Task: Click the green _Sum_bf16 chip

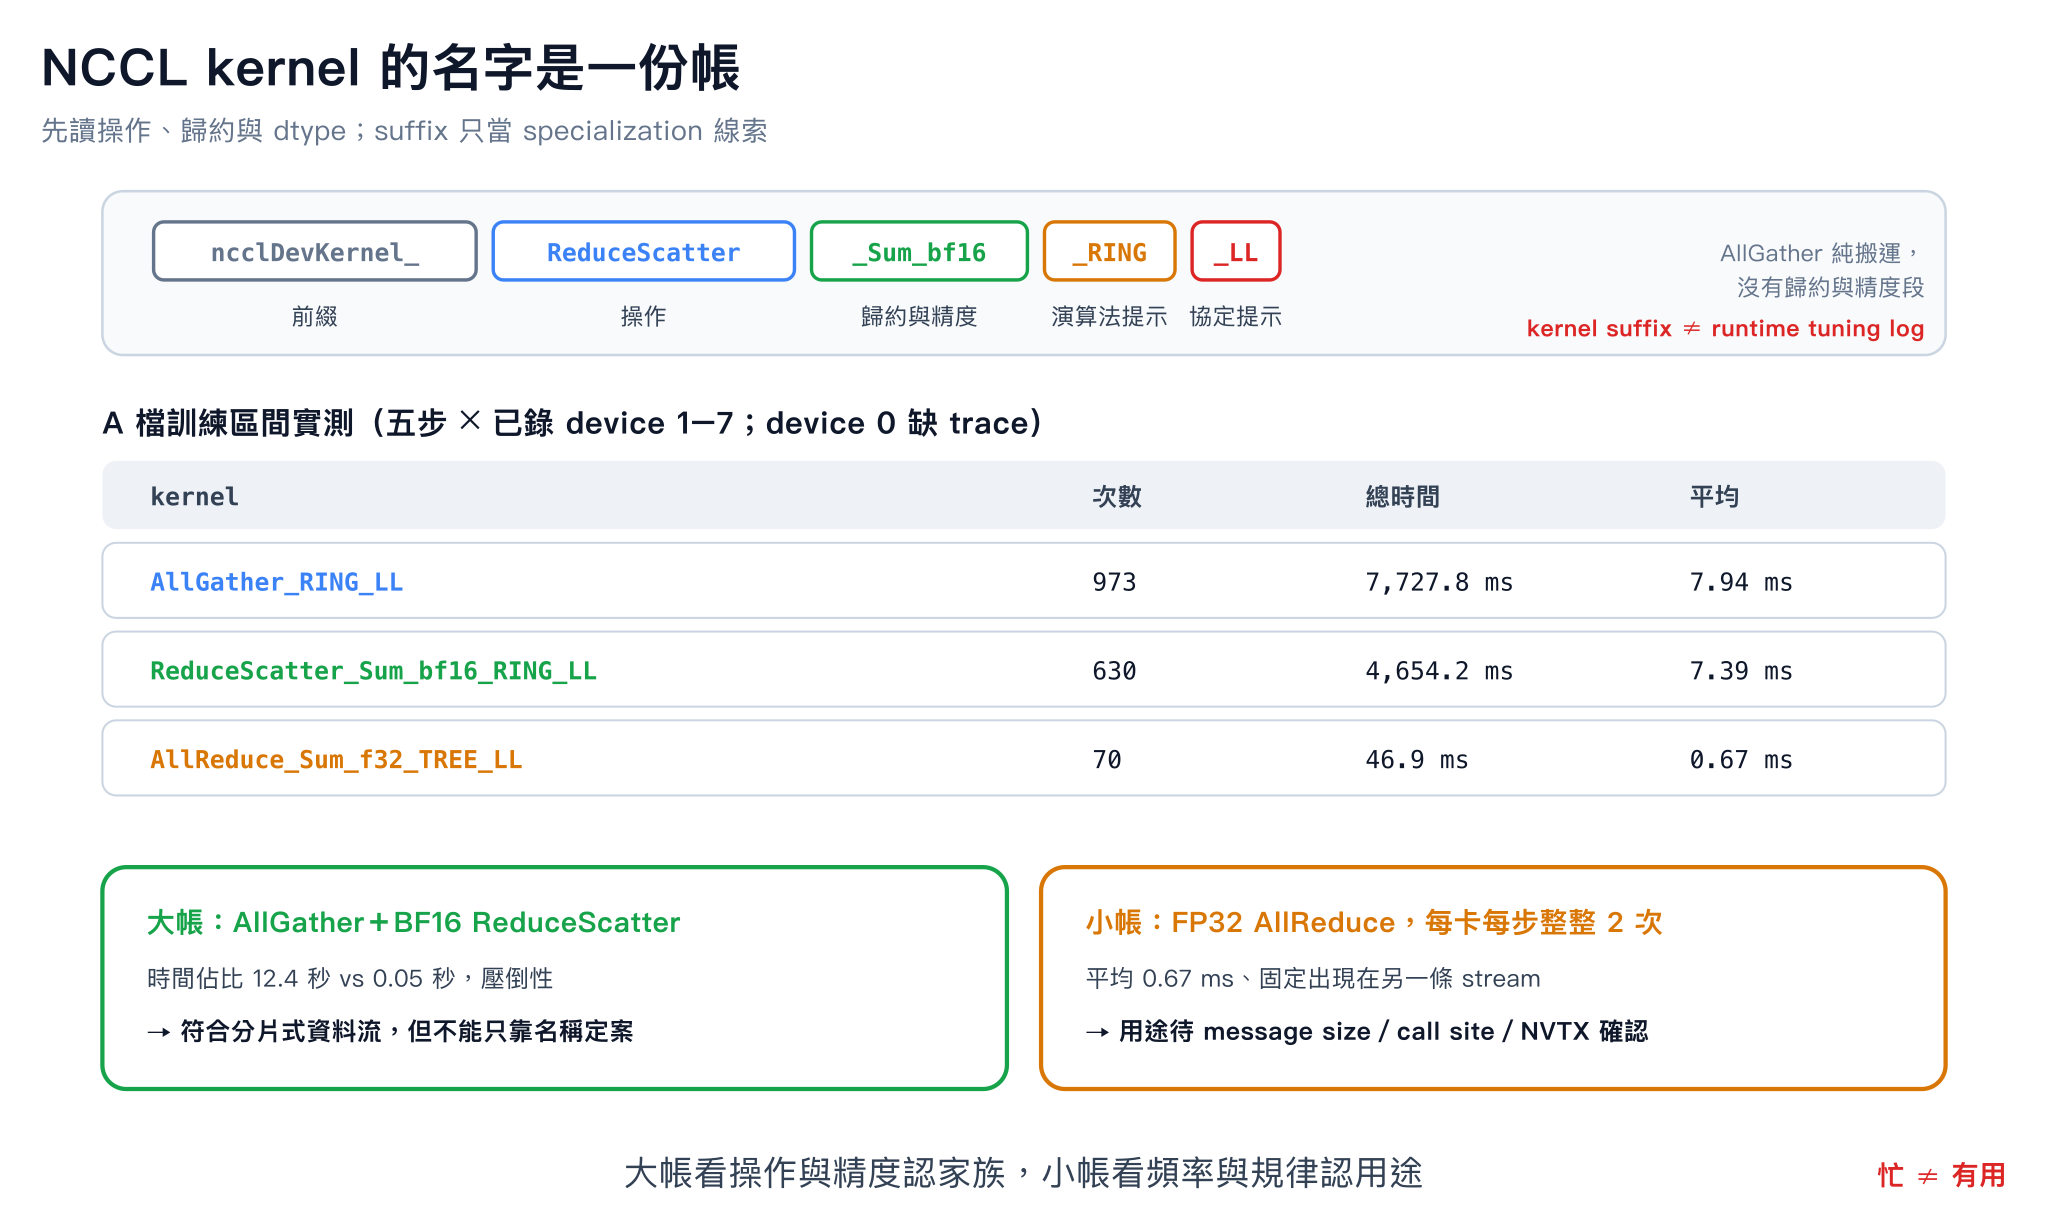Action: point(919,251)
